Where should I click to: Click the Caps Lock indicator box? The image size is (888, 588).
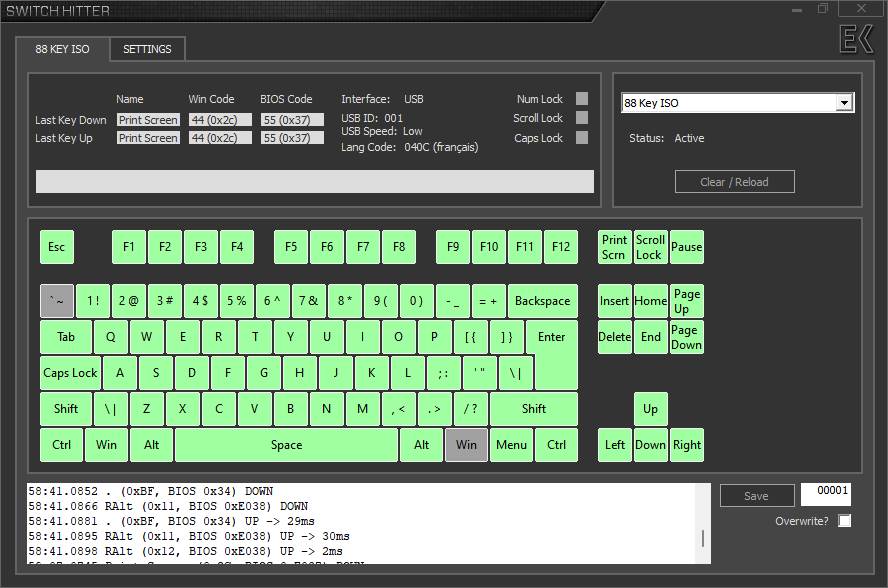pos(582,138)
